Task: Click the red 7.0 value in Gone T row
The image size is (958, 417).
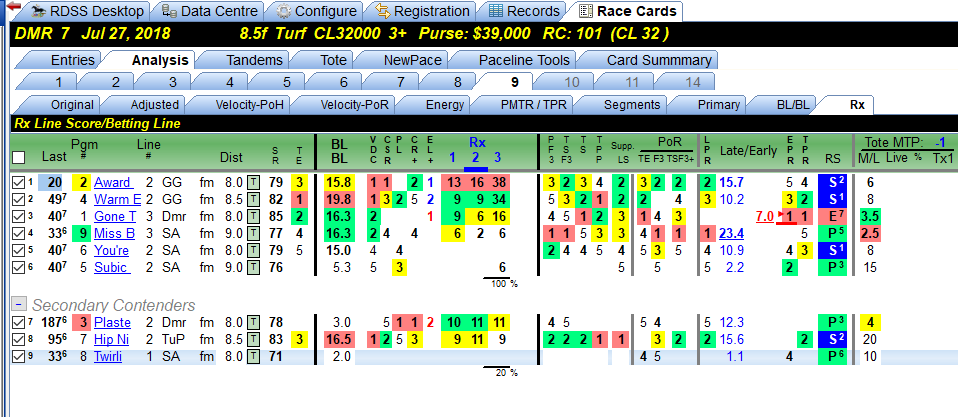Action: pos(766,216)
